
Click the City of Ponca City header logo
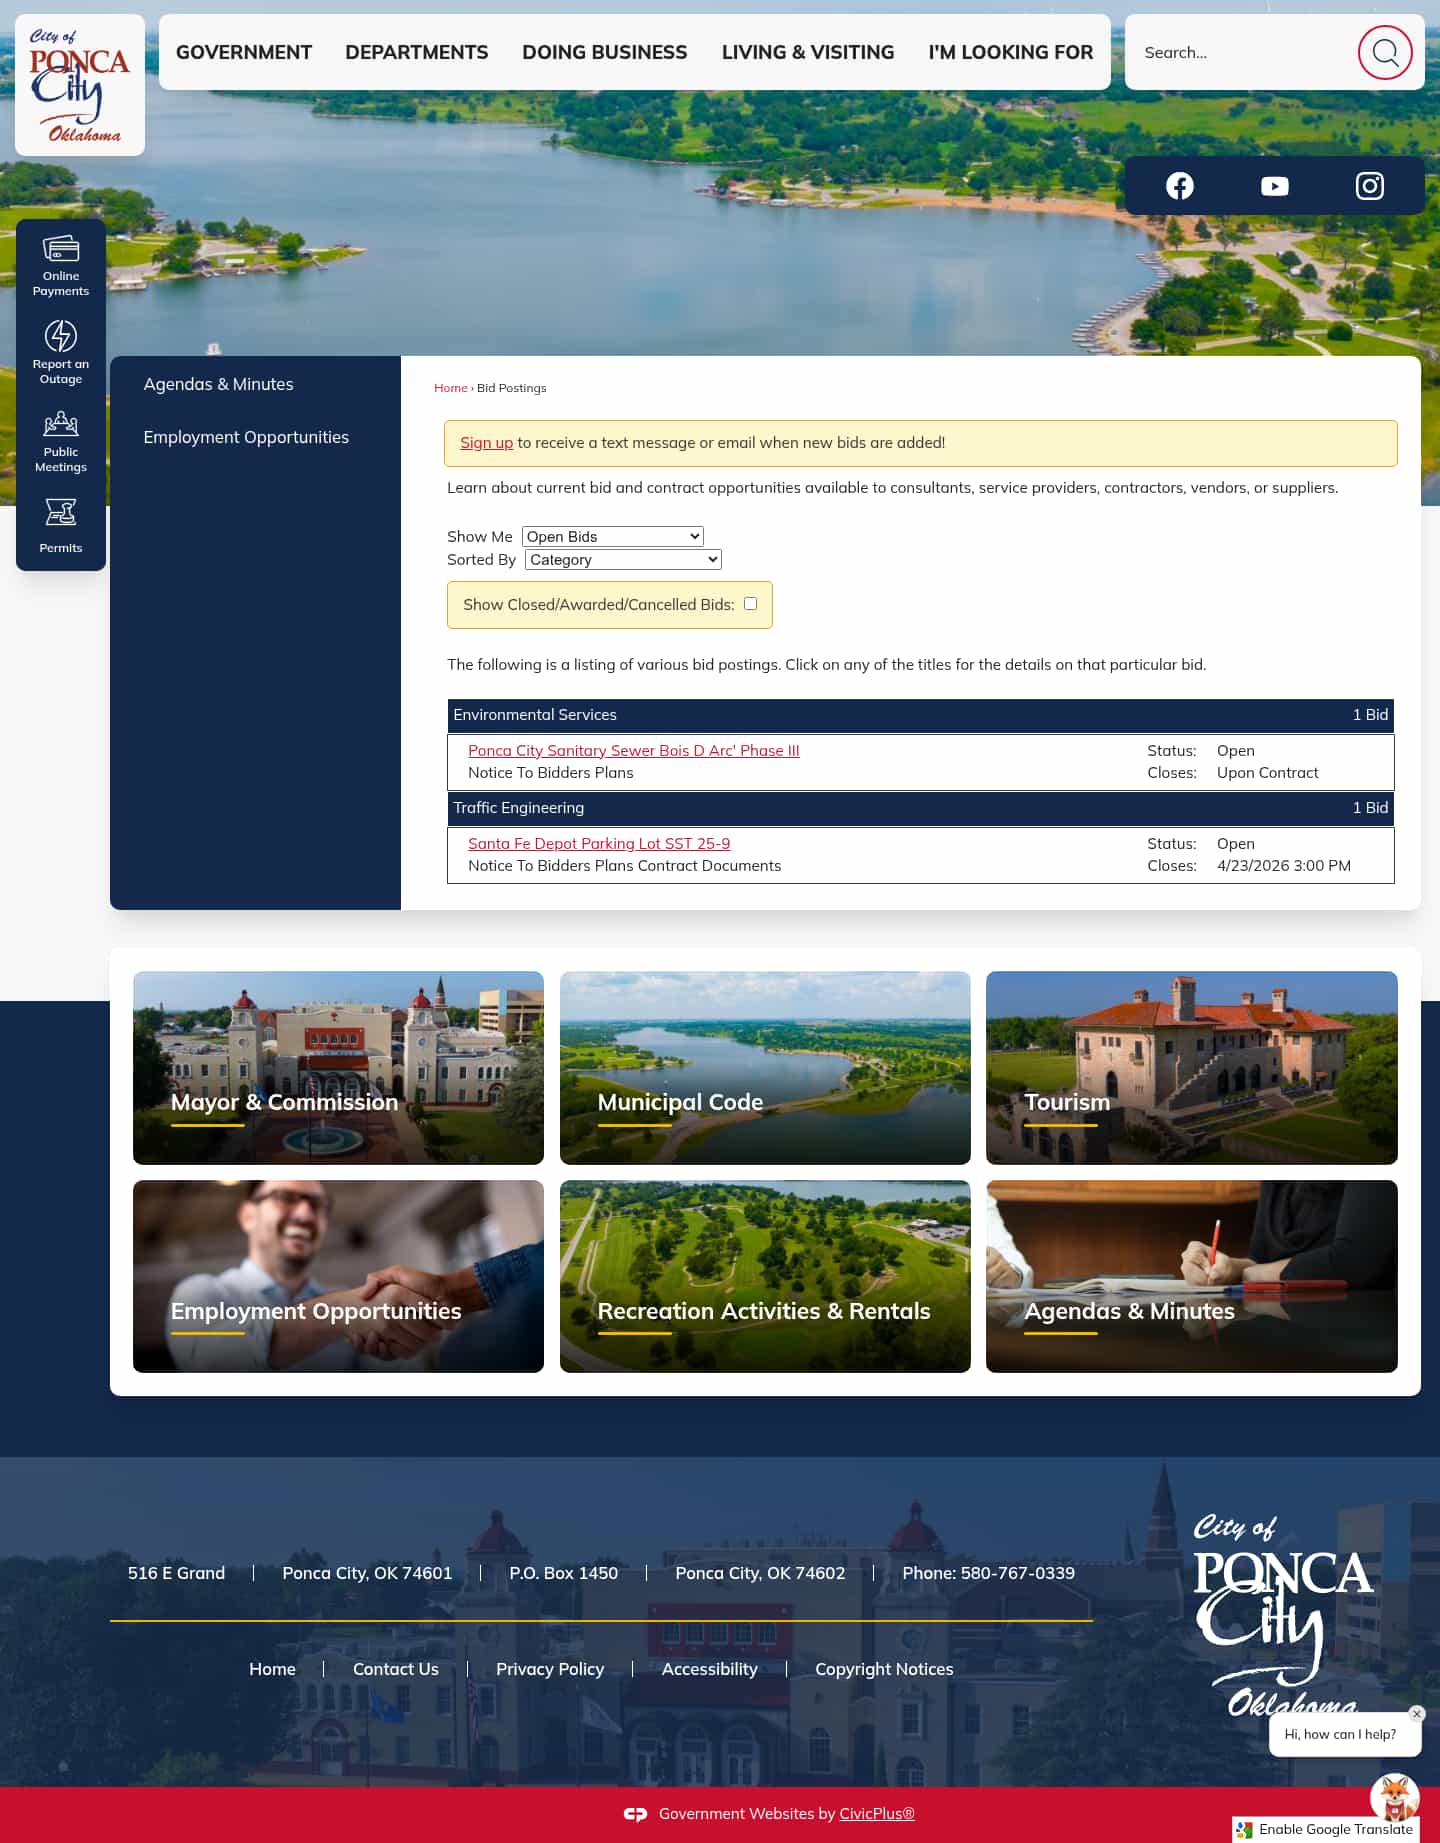coord(80,85)
